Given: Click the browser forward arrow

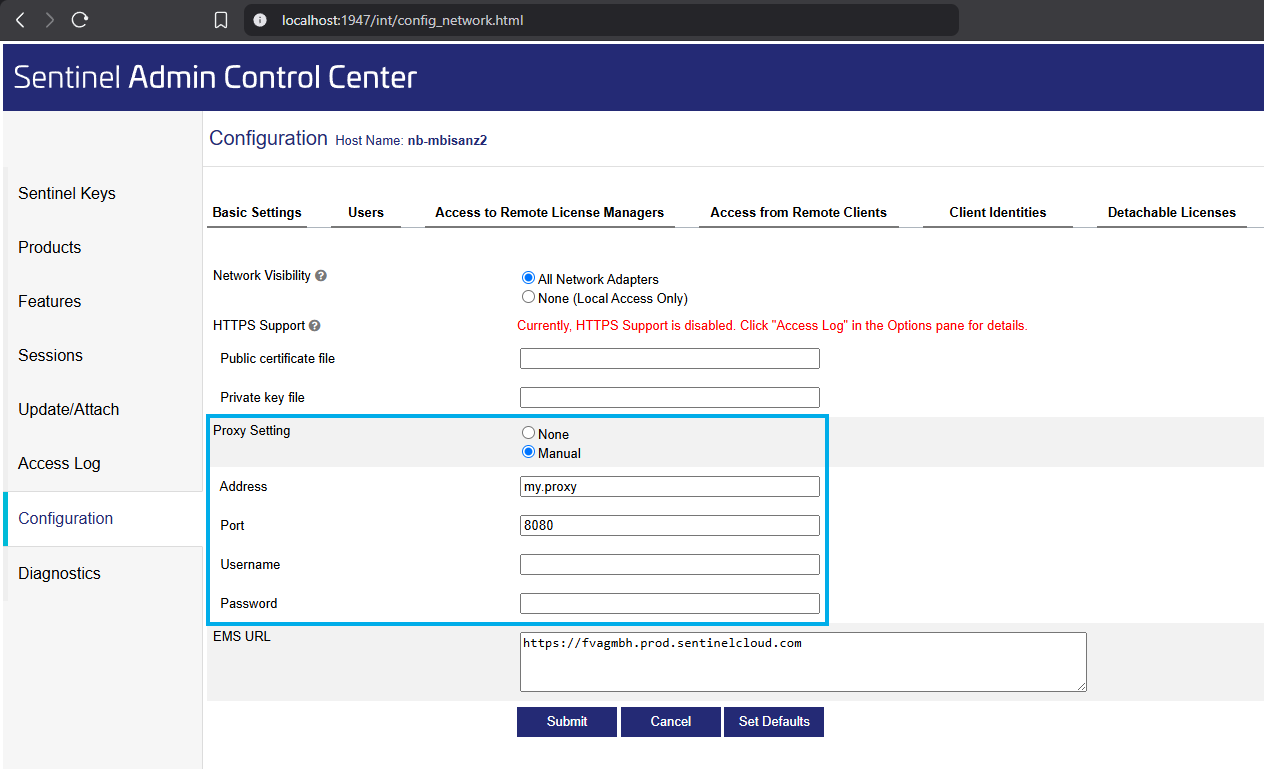Looking at the screenshot, I should click(50, 20).
